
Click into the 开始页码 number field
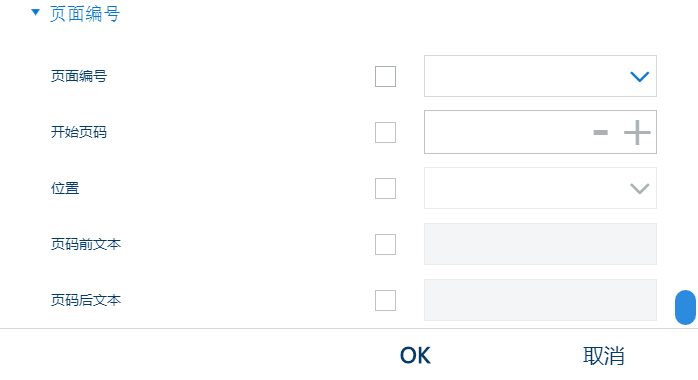point(507,132)
